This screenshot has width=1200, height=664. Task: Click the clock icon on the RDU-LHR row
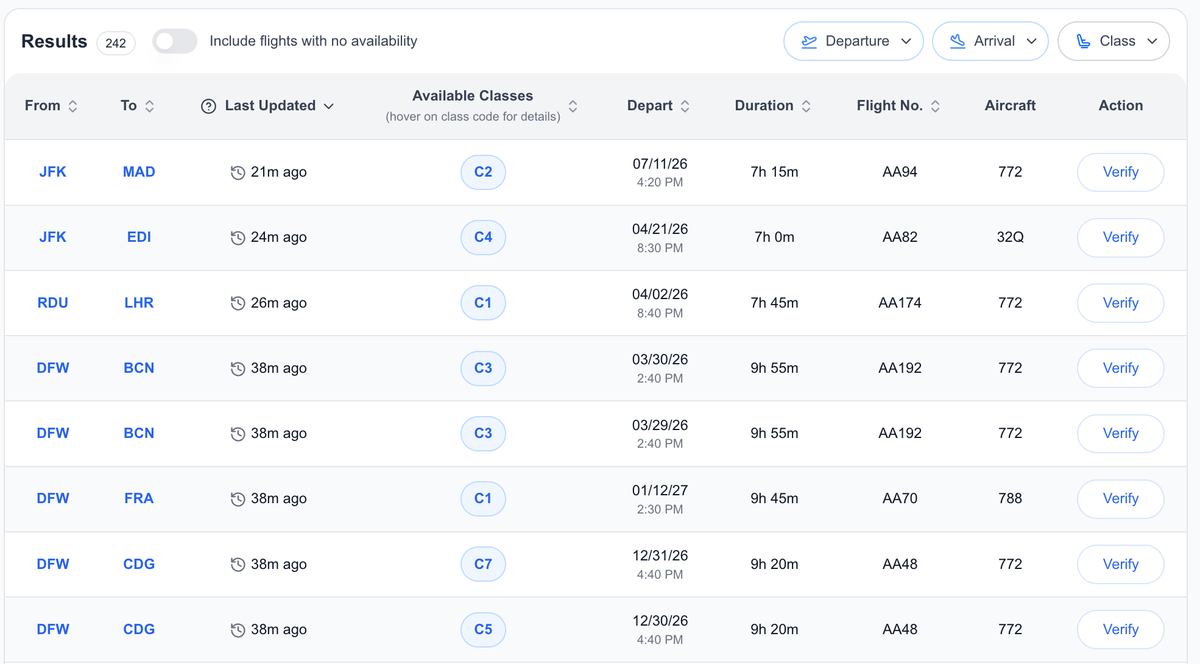point(237,302)
